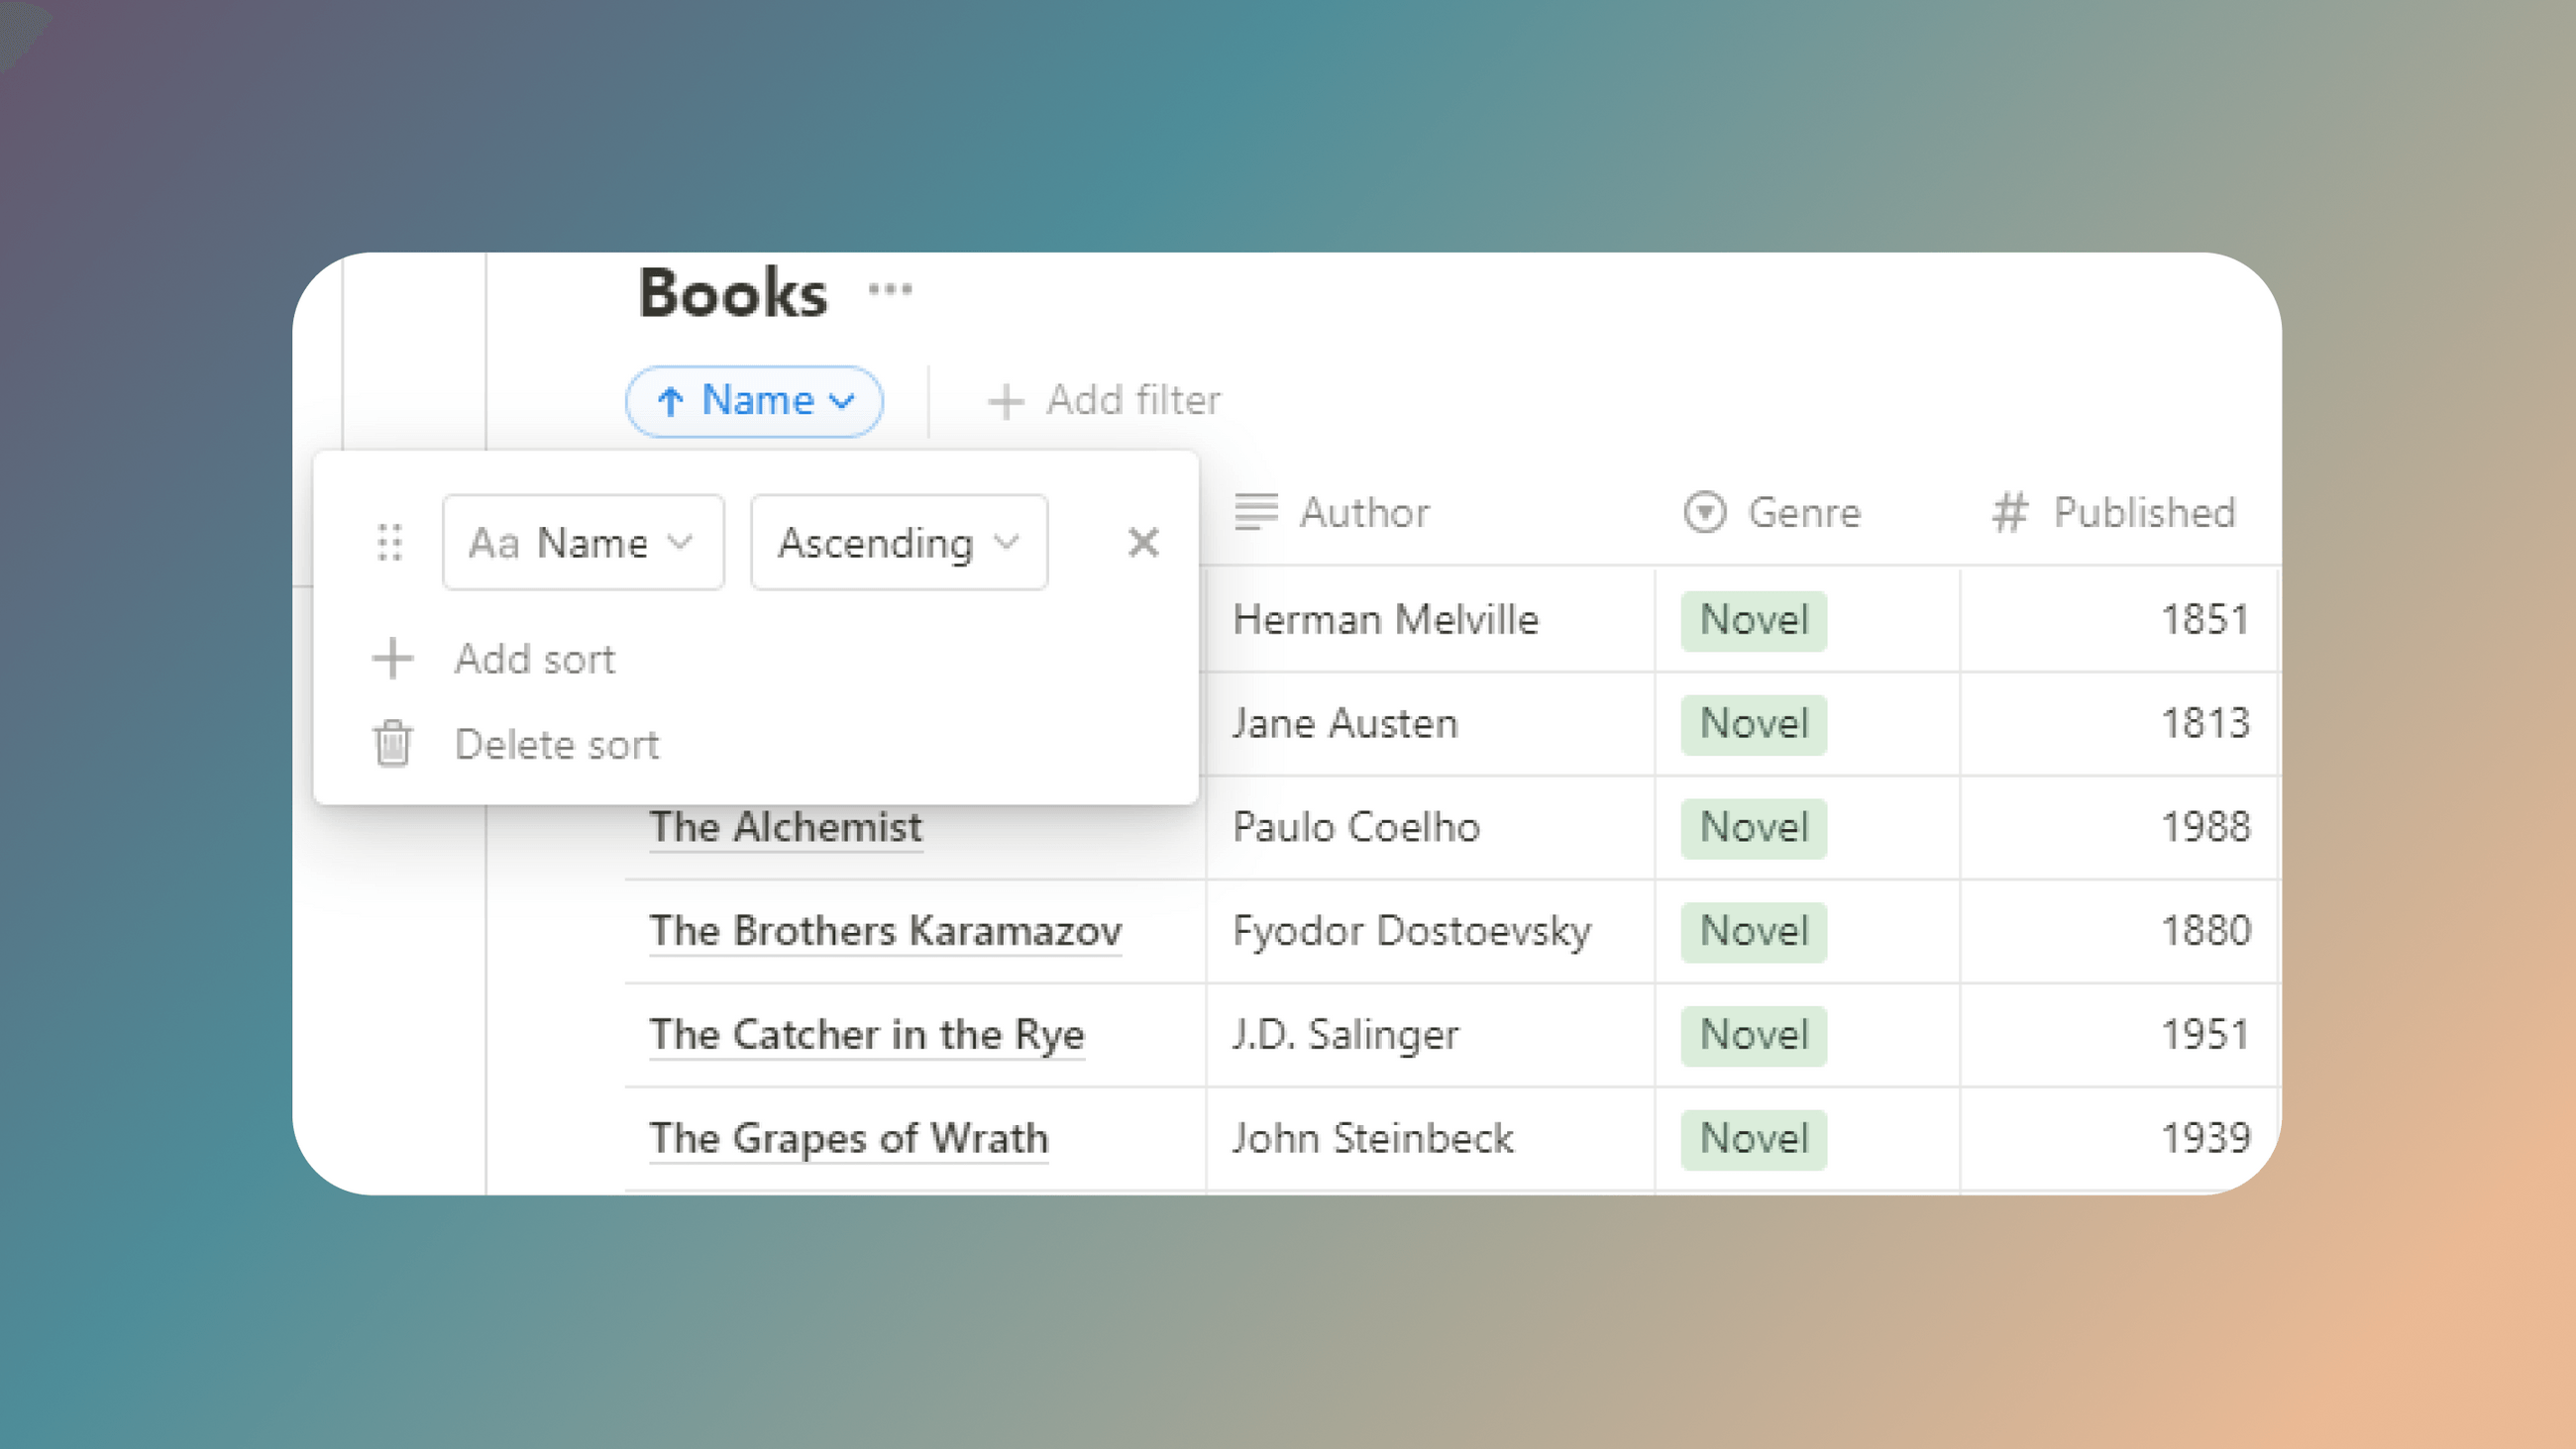
Task: Select the Author column header
Action: [1365, 512]
